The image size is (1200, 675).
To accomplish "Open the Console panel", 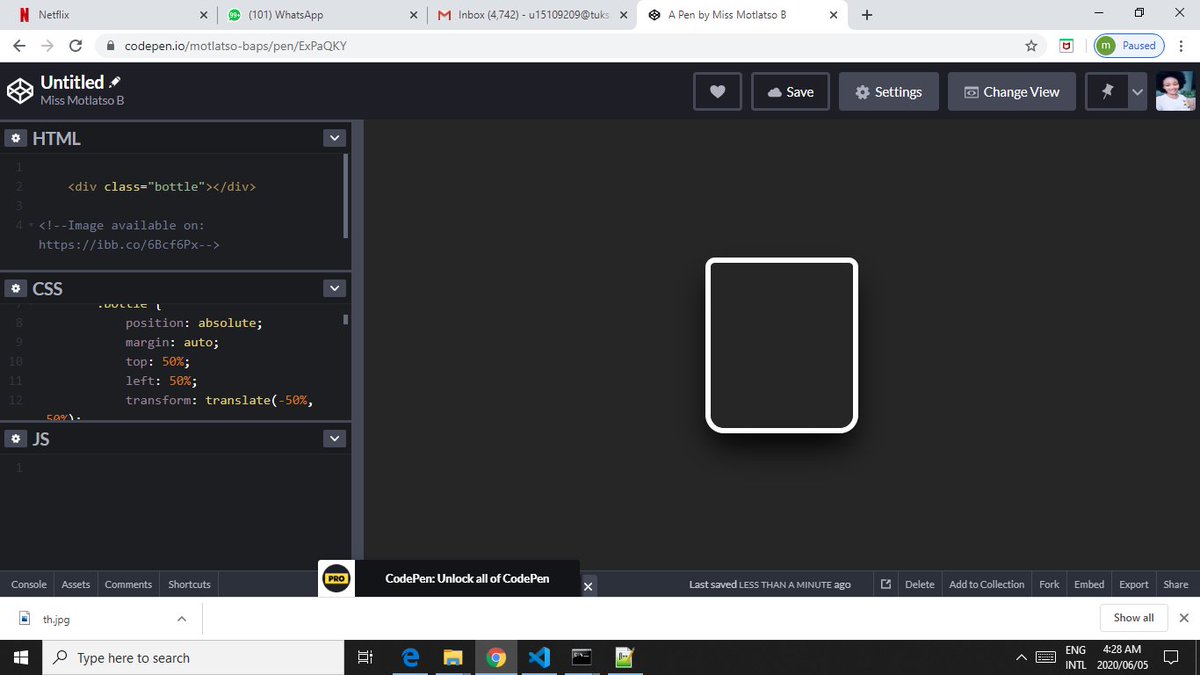I will pos(29,584).
